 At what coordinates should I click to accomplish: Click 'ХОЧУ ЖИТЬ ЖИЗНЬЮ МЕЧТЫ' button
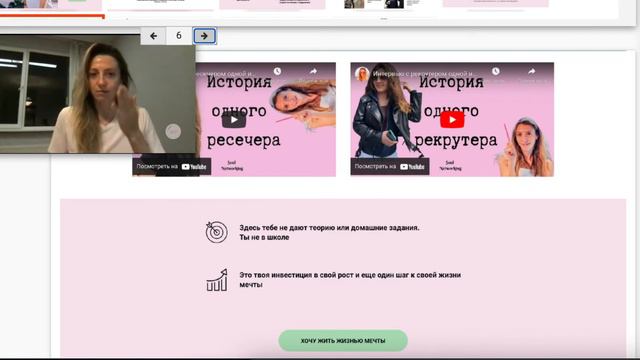343,340
